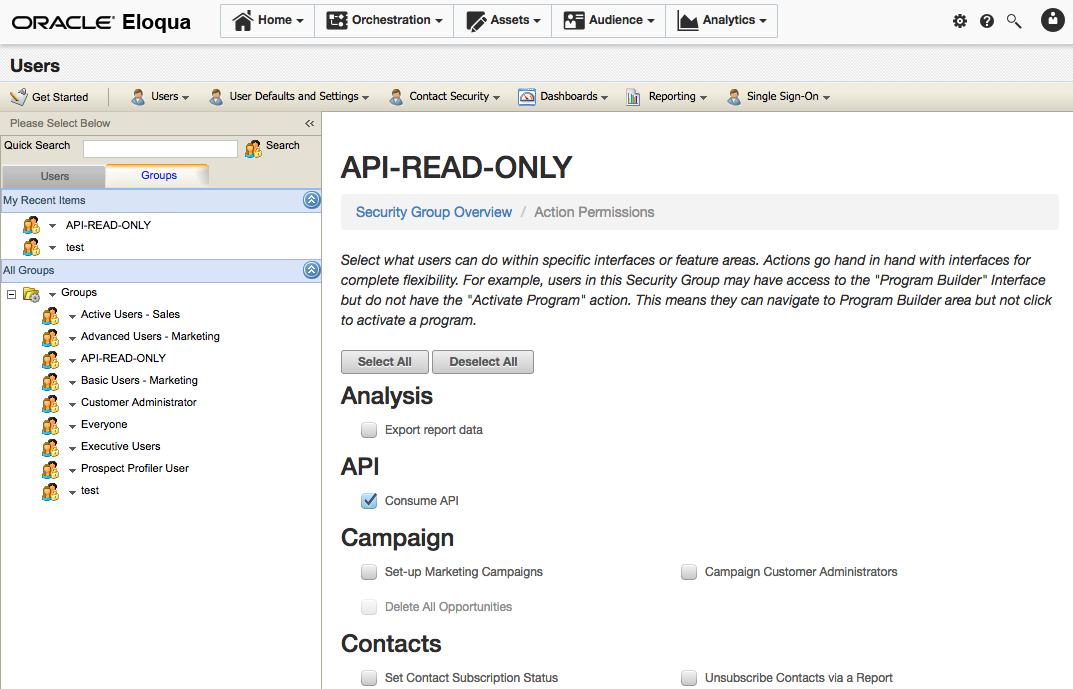Click inside the Quick Search input field
The width and height of the screenshot is (1073, 689).
[160, 147]
